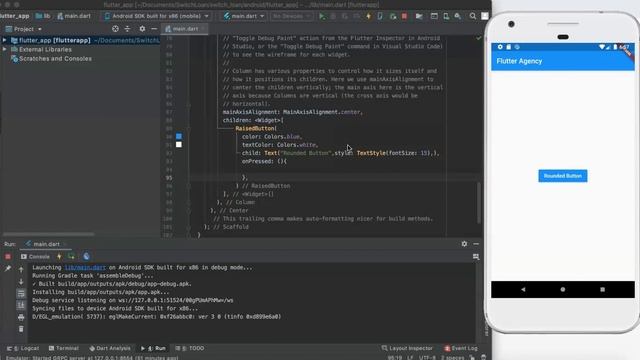Click restore layout icon at right of Console toolbar
Screen dimensions: 640x360
pos(476,256)
